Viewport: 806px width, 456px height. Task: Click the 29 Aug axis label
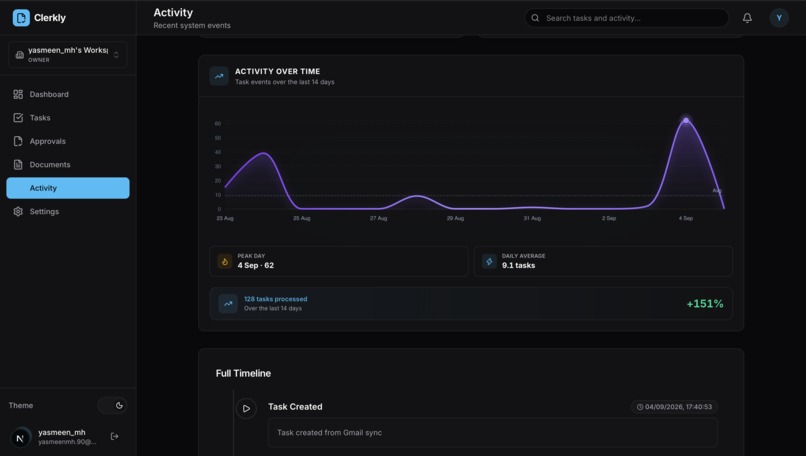click(x=455, y=218)
